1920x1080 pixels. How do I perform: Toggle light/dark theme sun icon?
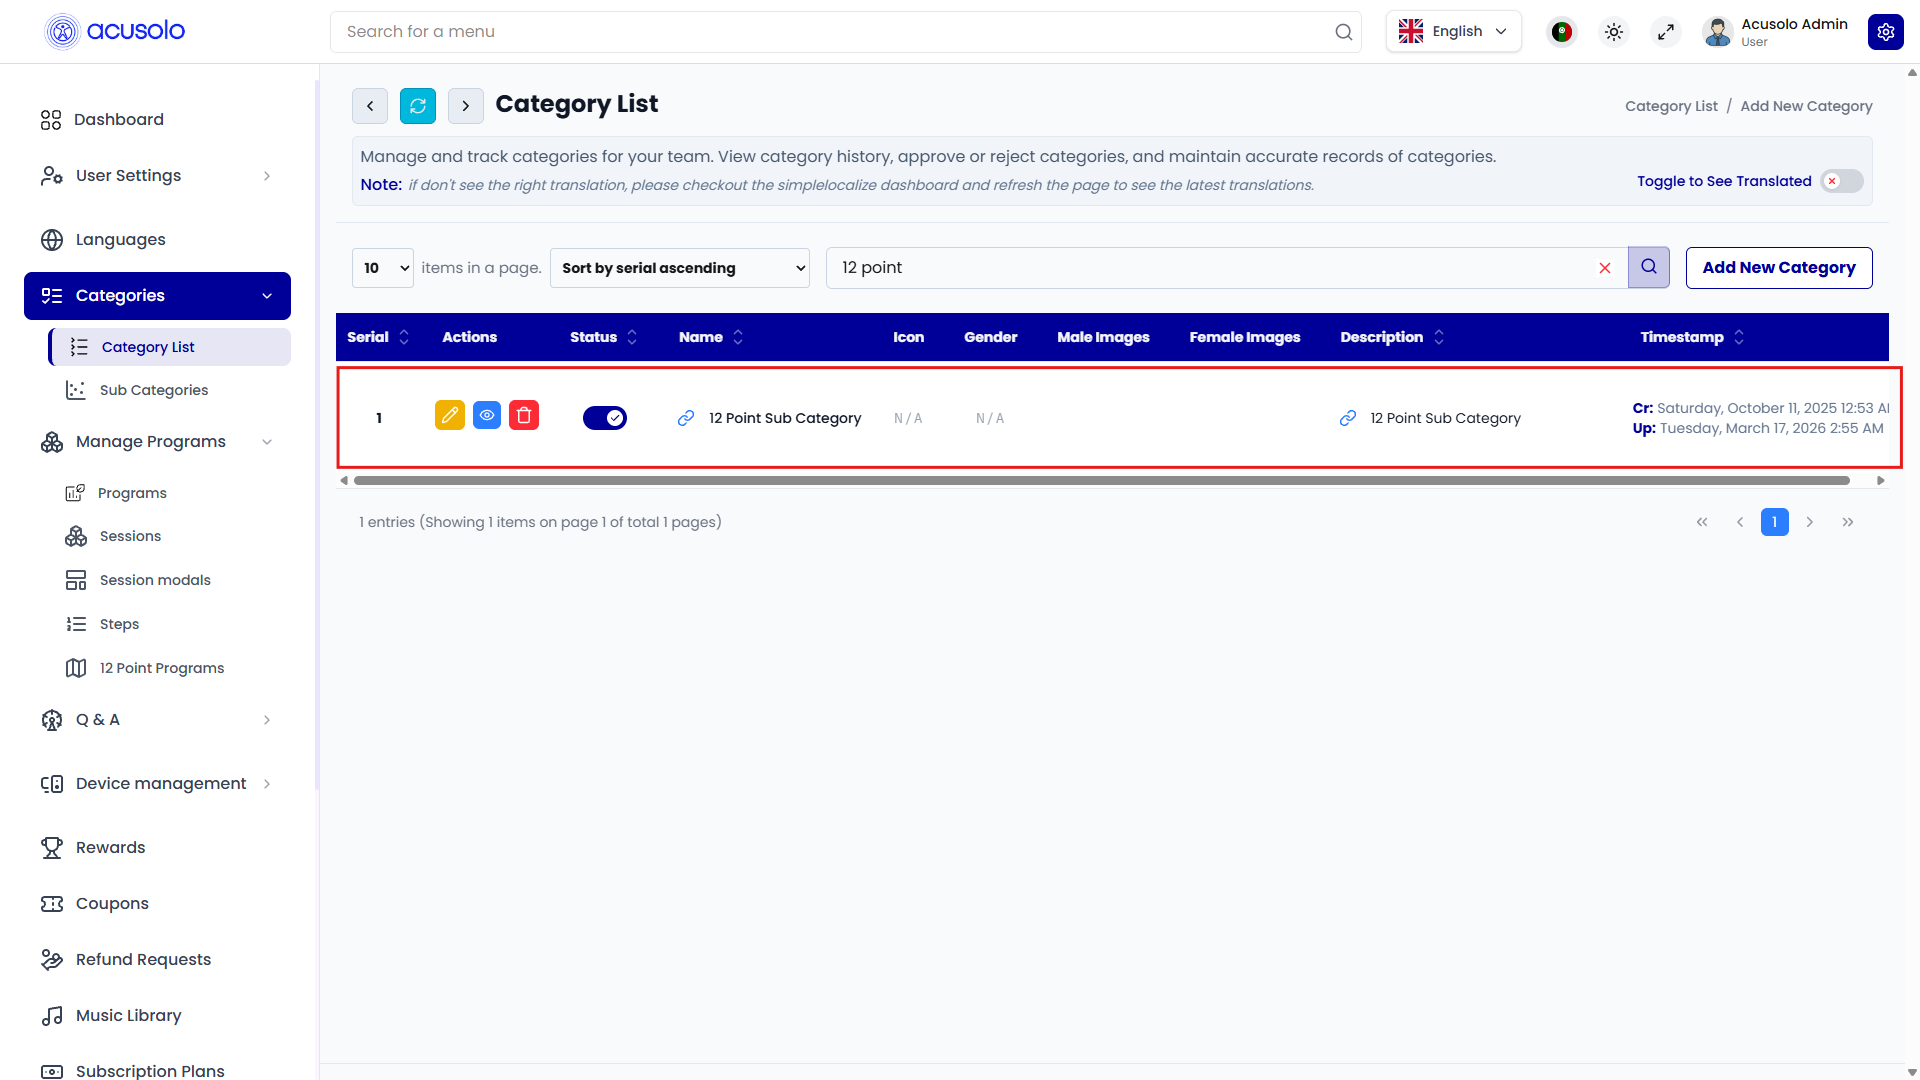(x=1613, y=32)
